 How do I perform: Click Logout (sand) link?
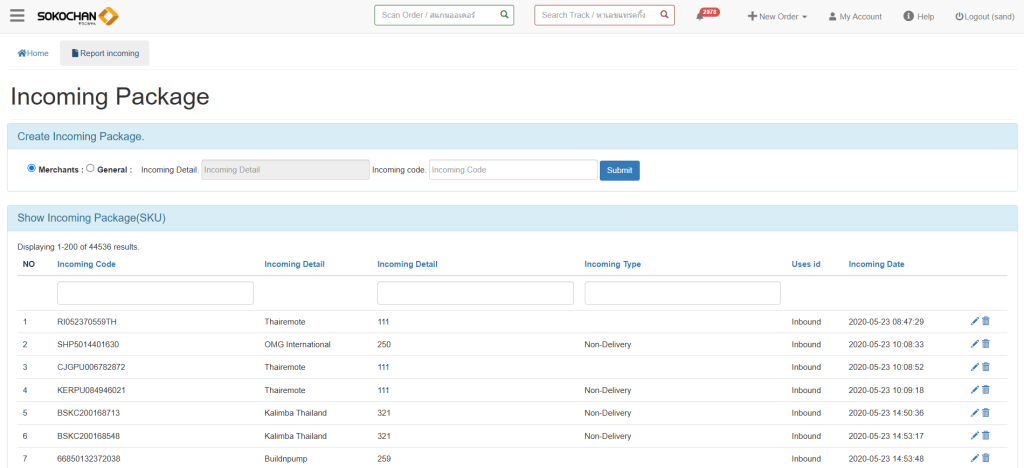984,17
